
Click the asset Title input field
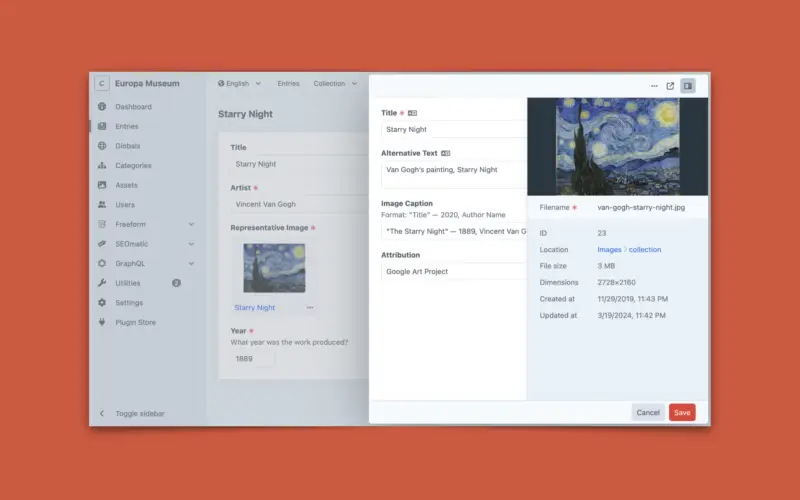(454, 129)
